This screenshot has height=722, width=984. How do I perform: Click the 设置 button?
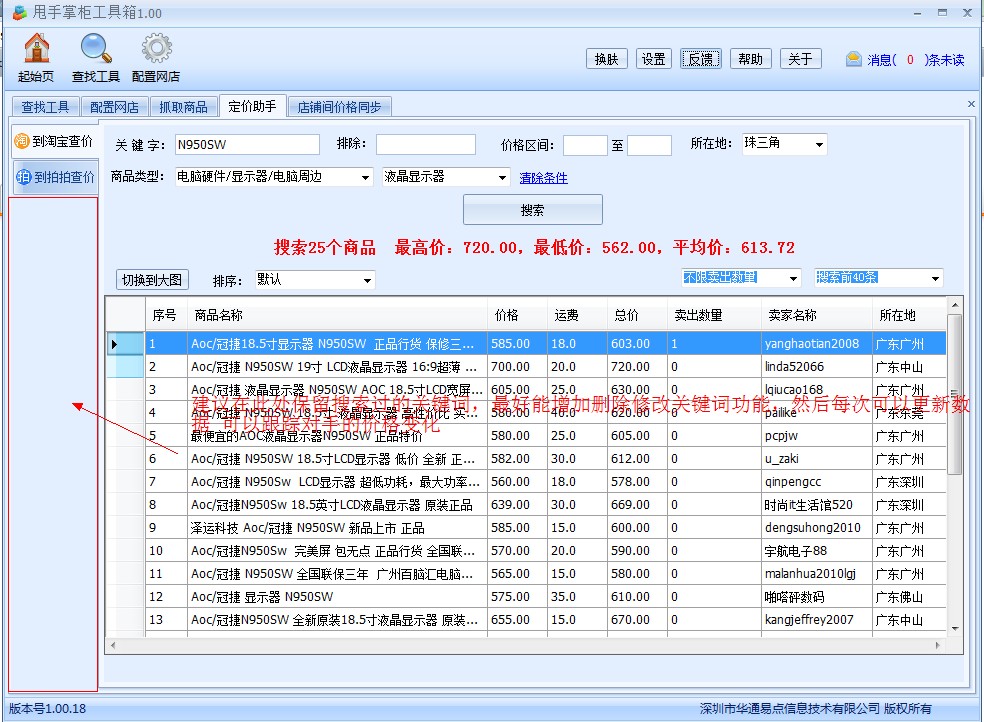pyautogui.click(x=653, y=59)
